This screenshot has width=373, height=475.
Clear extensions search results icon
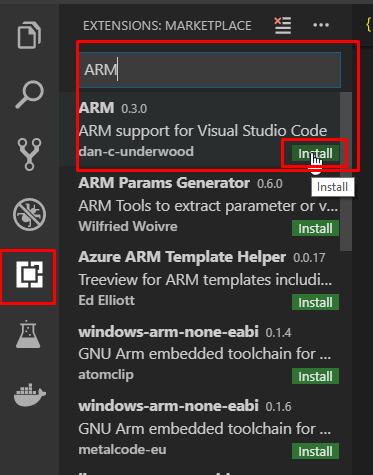coord(283,25)
